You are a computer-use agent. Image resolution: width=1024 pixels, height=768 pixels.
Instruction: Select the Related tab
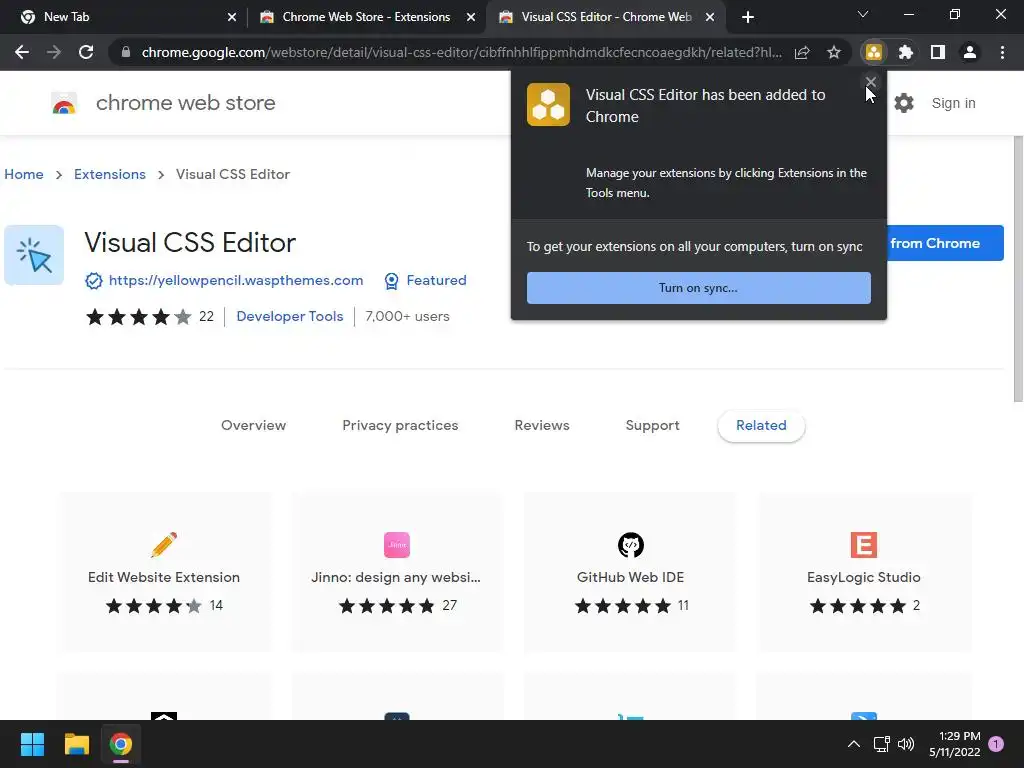pos(761,425)
